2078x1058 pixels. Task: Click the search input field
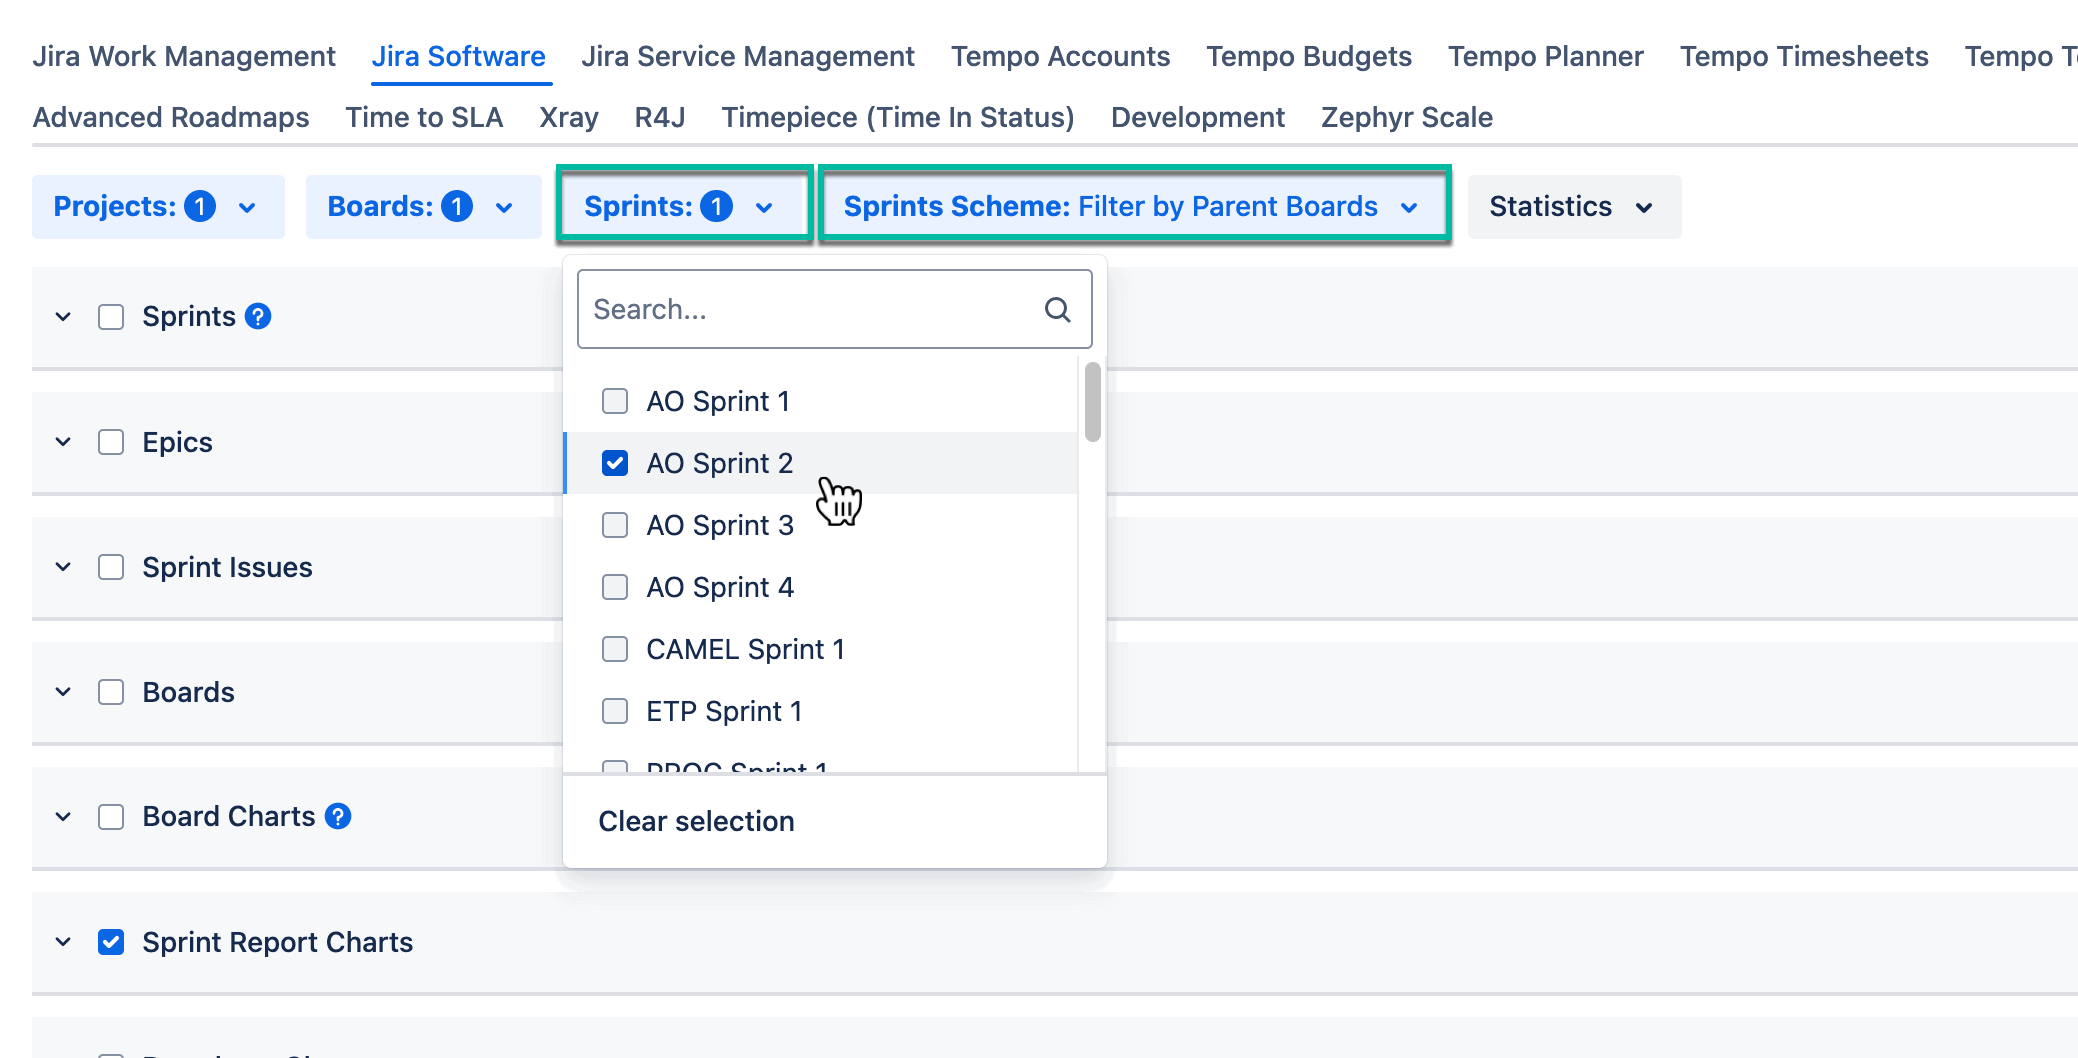coord(800,309)
